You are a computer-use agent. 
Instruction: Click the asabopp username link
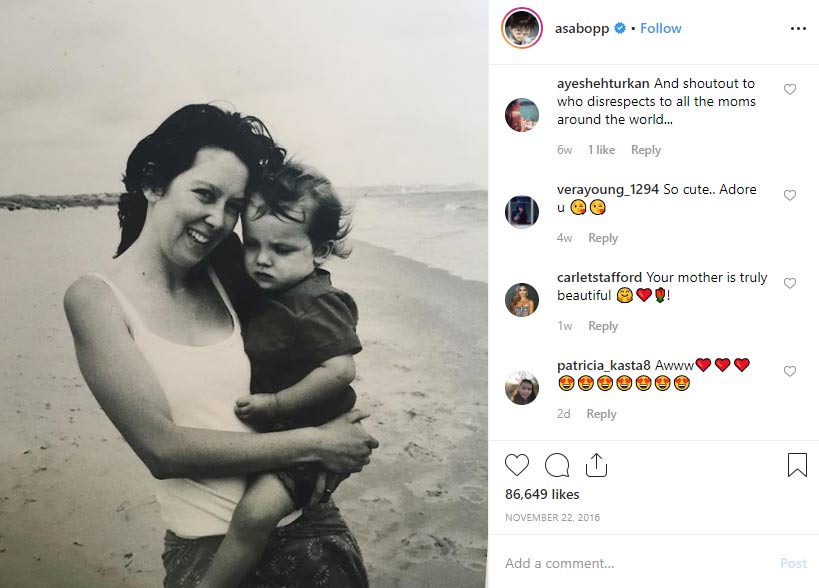[583, 29]
